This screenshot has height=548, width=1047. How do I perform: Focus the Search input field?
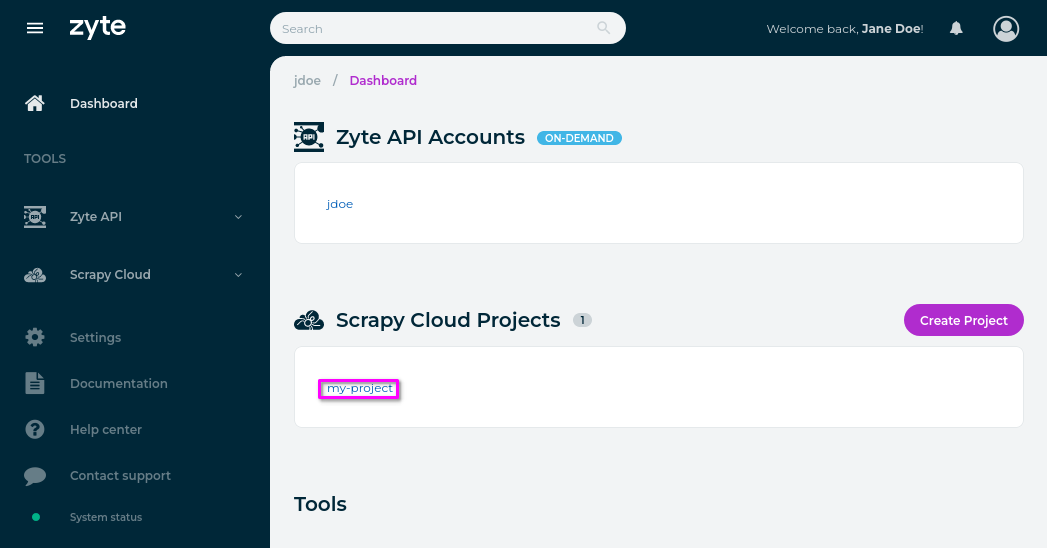coord(447,28)
